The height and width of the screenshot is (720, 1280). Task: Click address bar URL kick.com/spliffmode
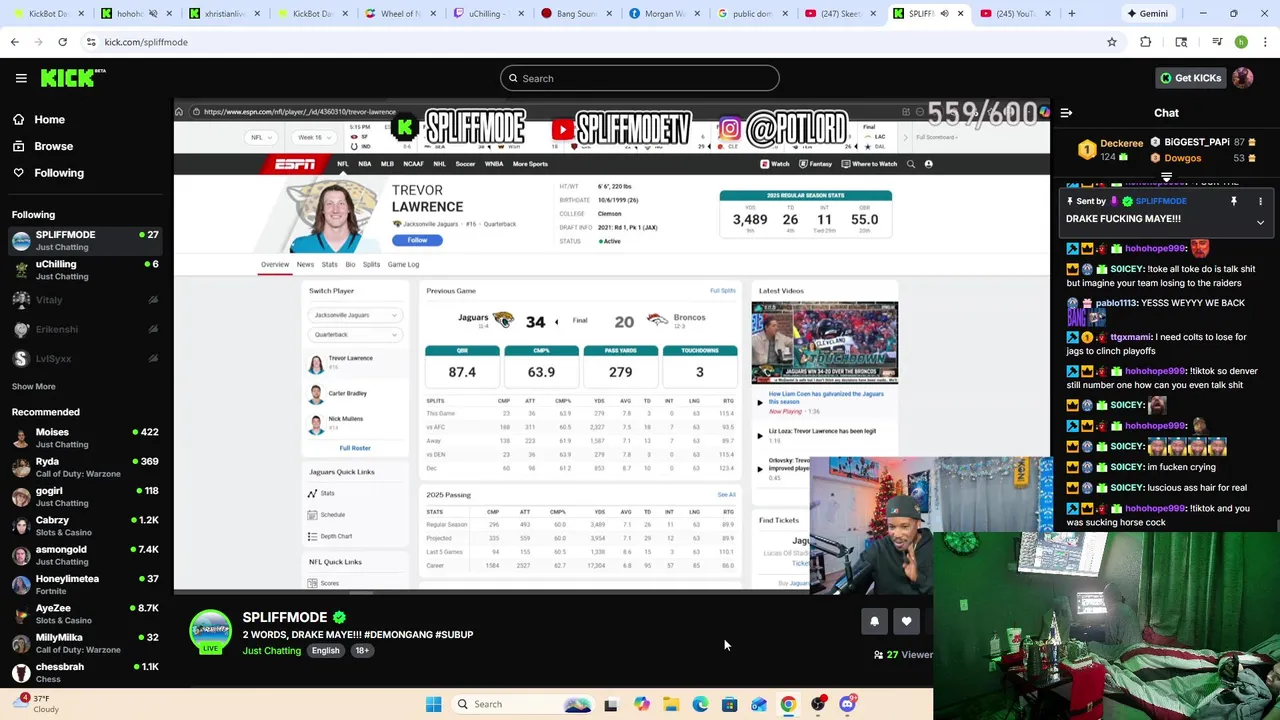[x=146, y=42]
